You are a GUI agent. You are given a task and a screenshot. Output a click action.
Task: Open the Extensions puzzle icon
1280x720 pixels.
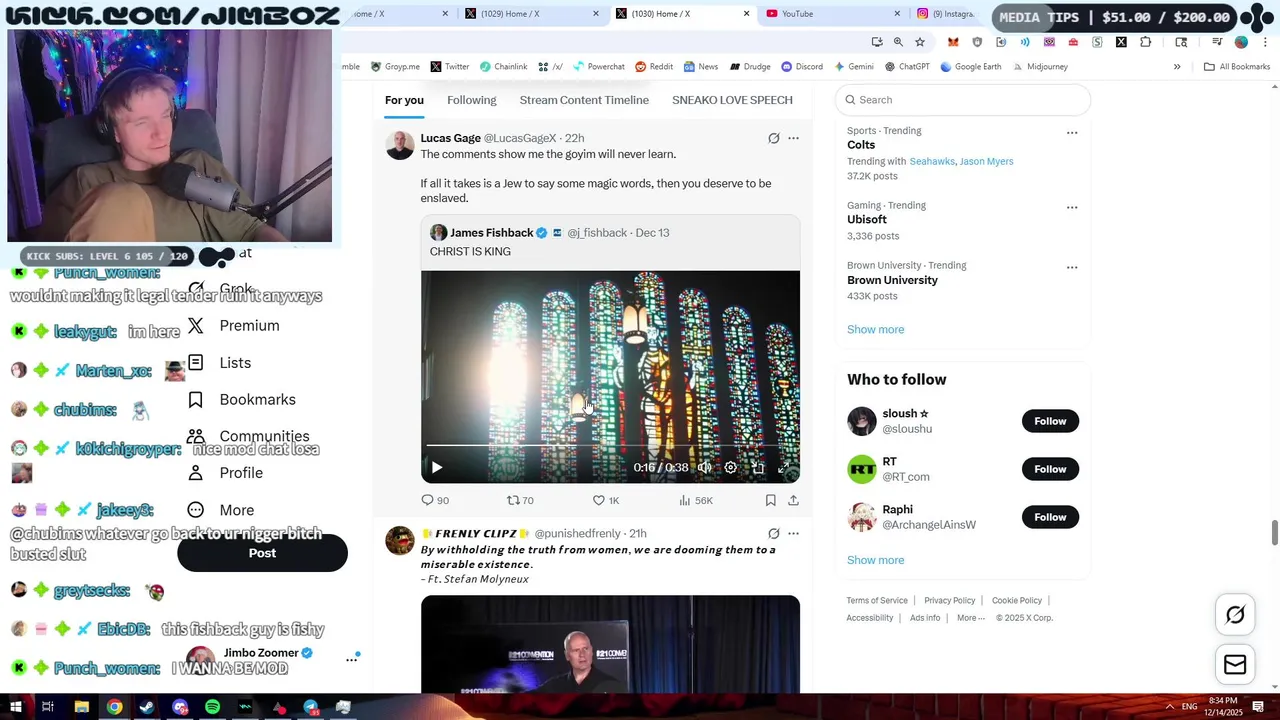1145,42
